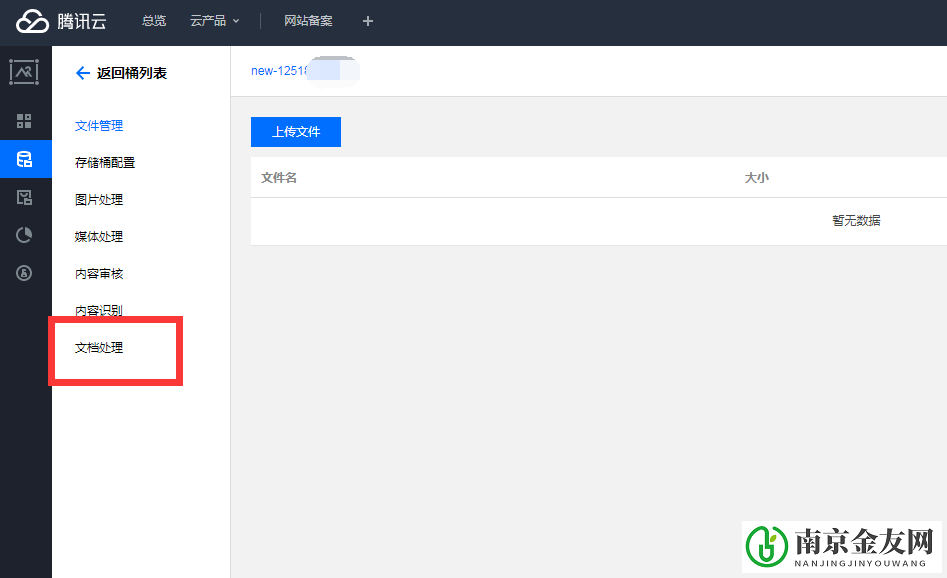
Task: Go to 总览 in the top bar
Action: 154,21
